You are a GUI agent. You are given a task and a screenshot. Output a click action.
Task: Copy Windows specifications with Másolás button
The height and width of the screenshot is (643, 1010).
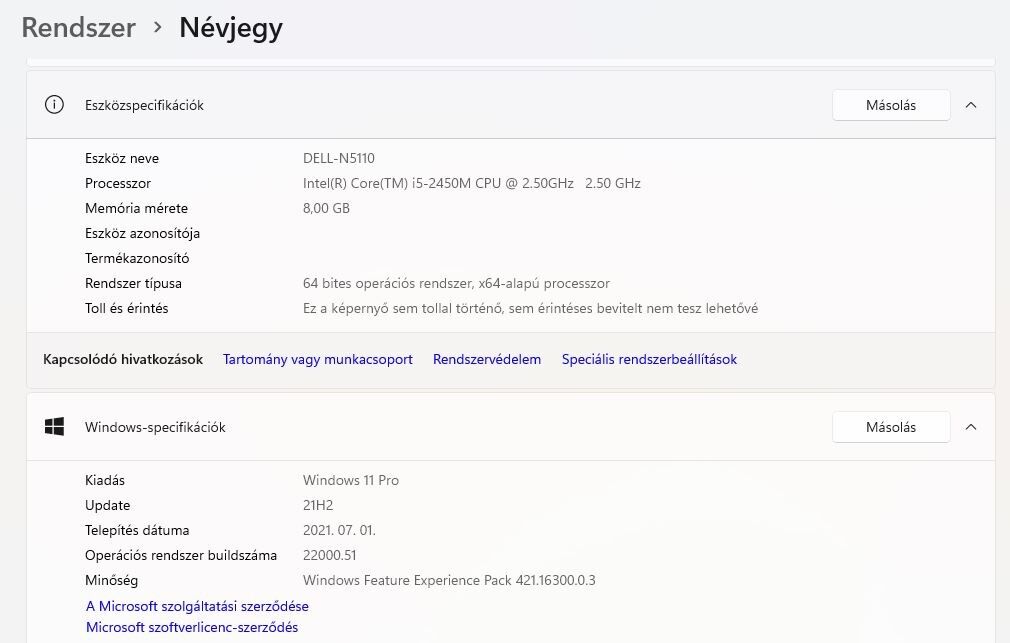(x=890, y=427)
